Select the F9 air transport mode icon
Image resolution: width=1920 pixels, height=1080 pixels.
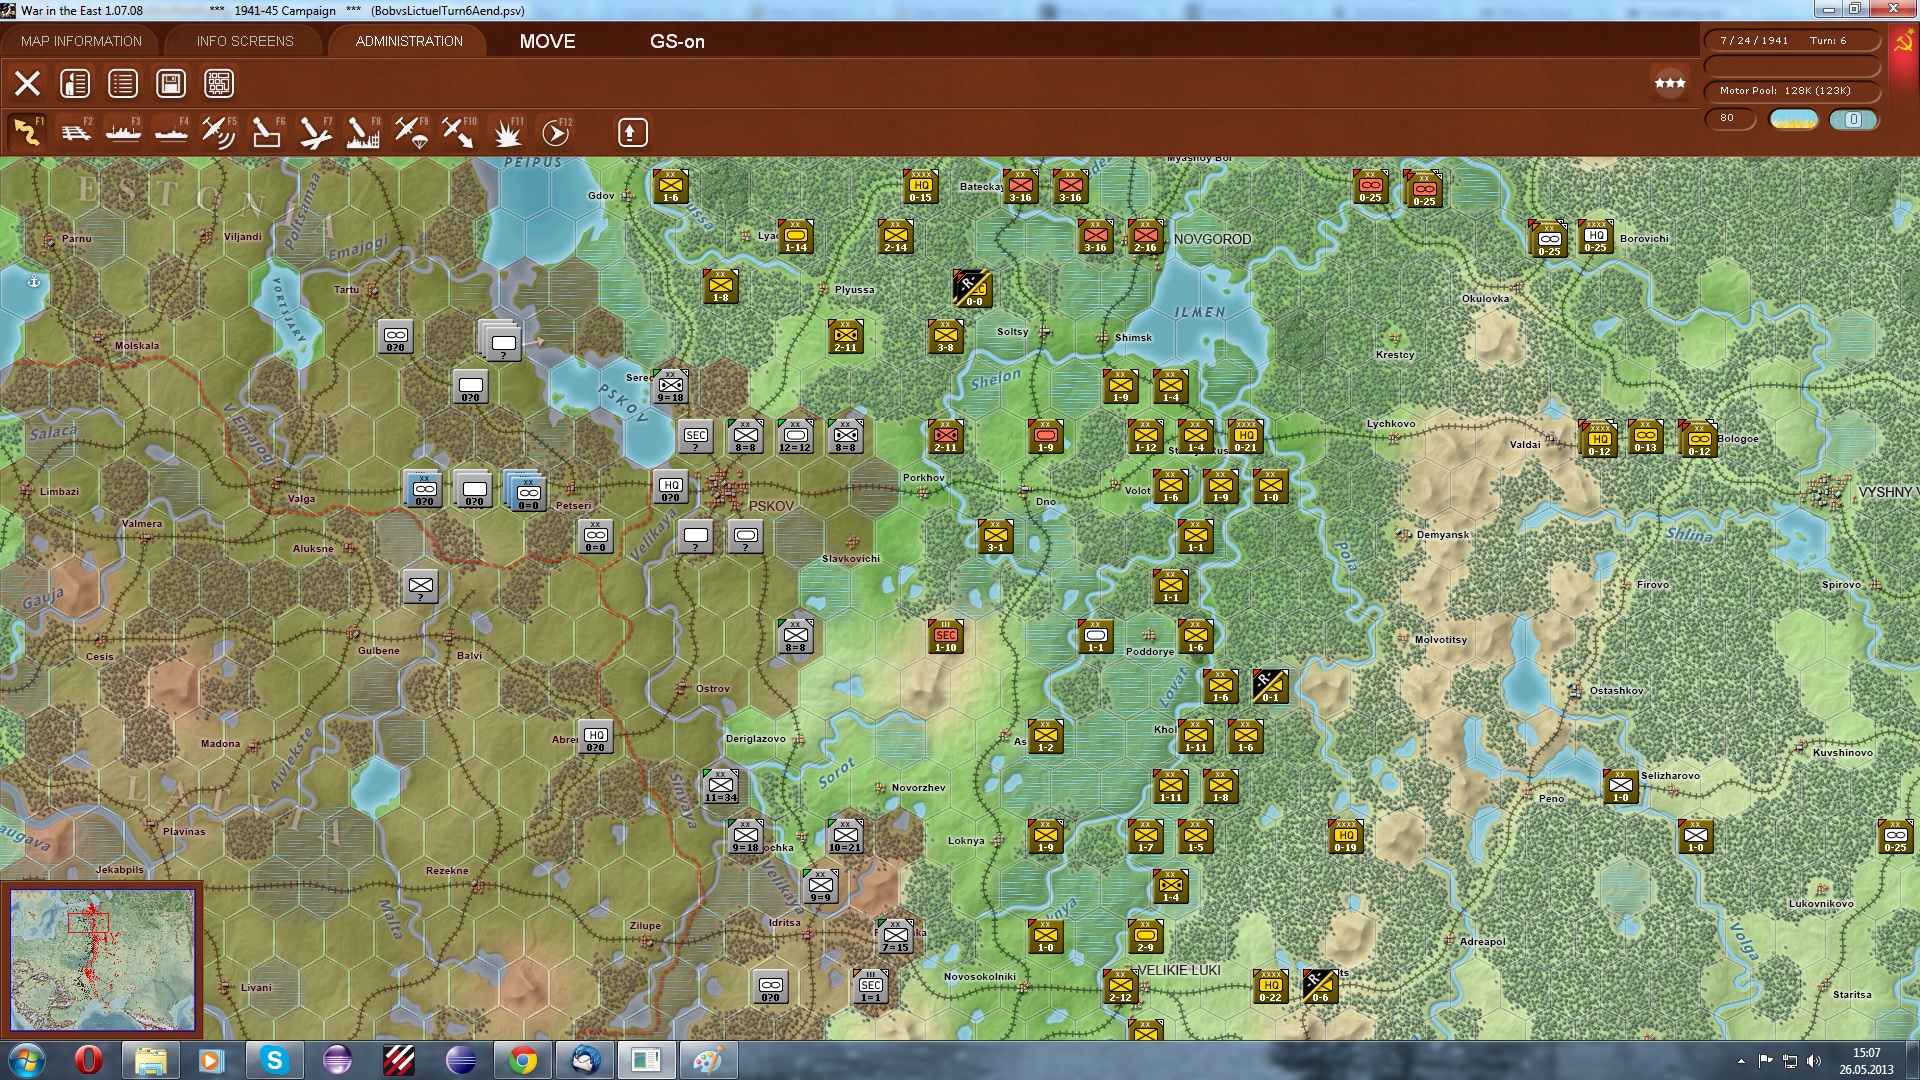pyautogui.click(x=411, y=132)
